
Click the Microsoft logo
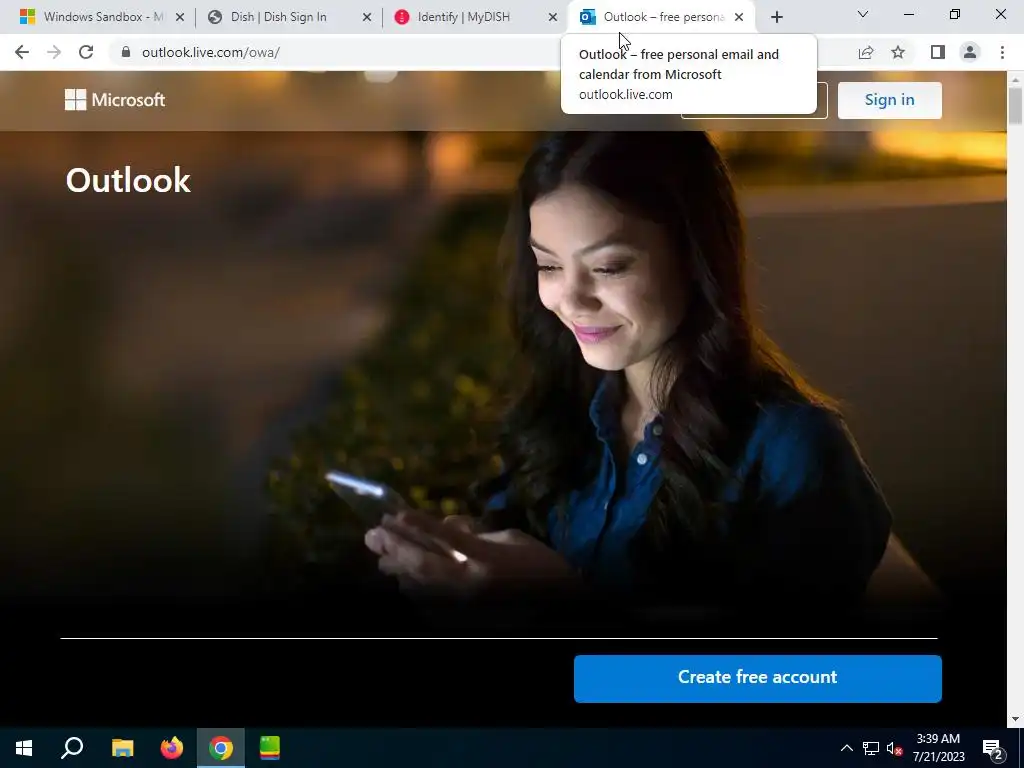point(115,100)
